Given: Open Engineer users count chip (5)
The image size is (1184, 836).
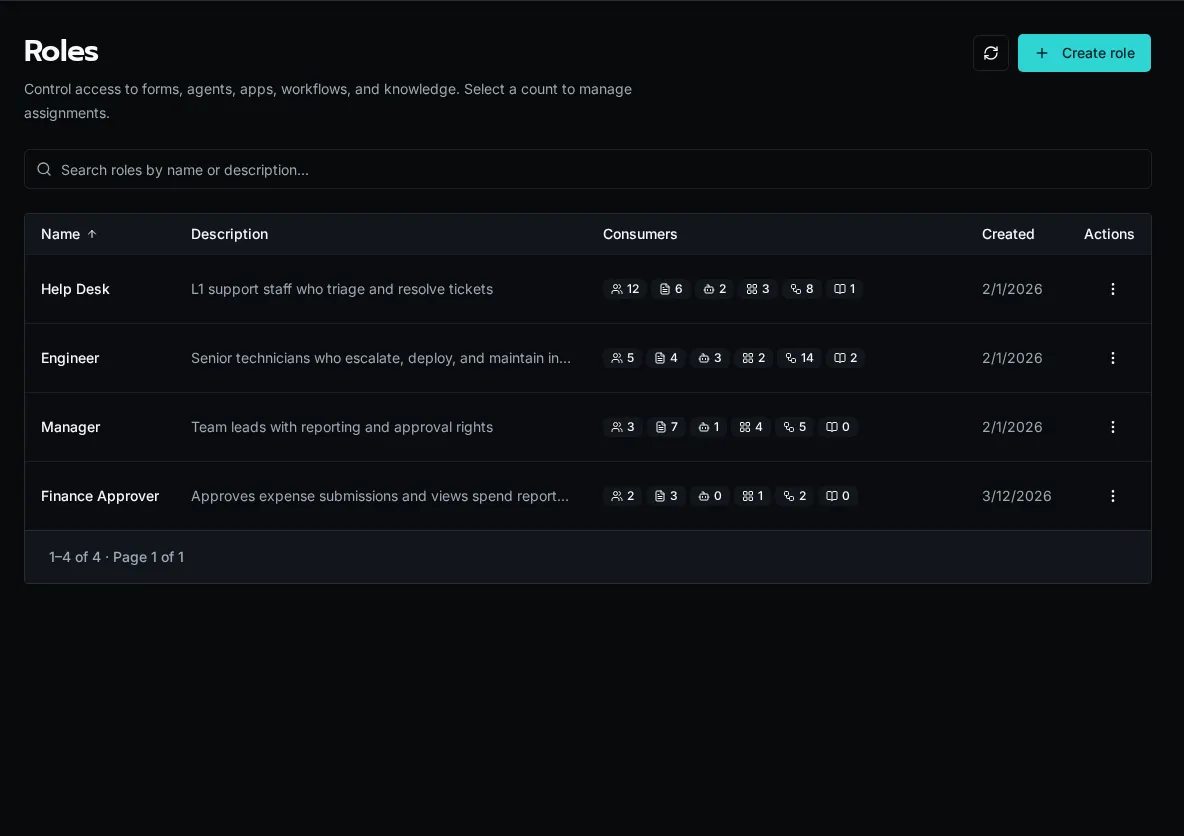Looking at the screenshot, I should pos(622,358).
